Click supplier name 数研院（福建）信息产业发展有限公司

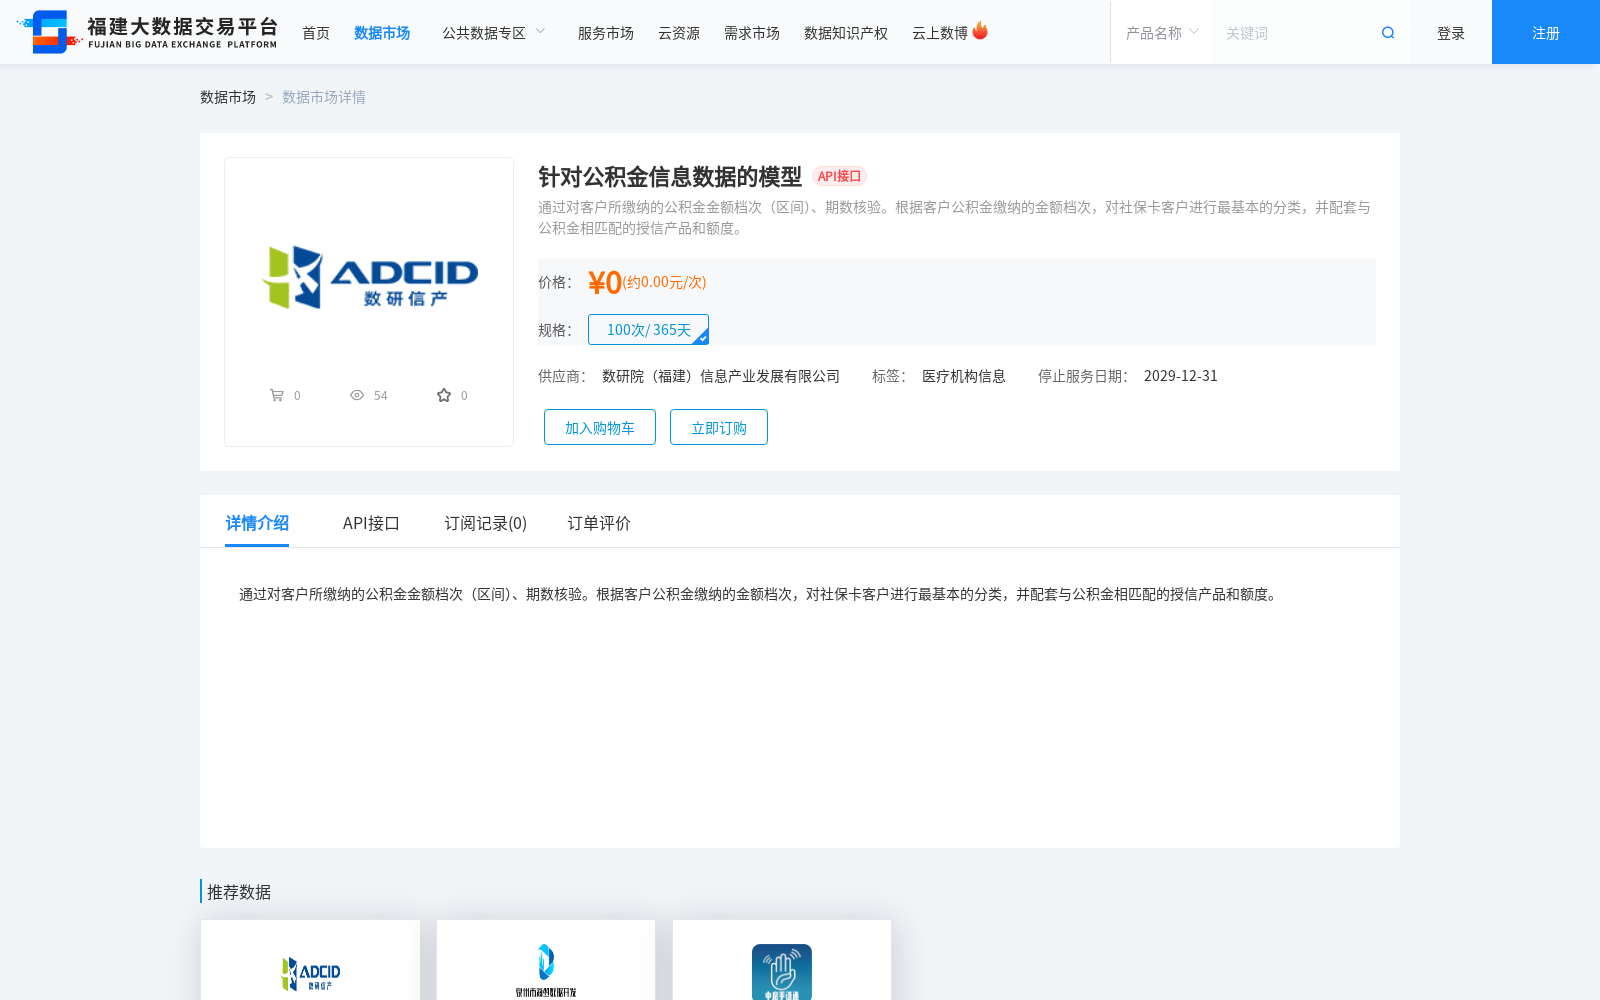[x=721, y=376]
